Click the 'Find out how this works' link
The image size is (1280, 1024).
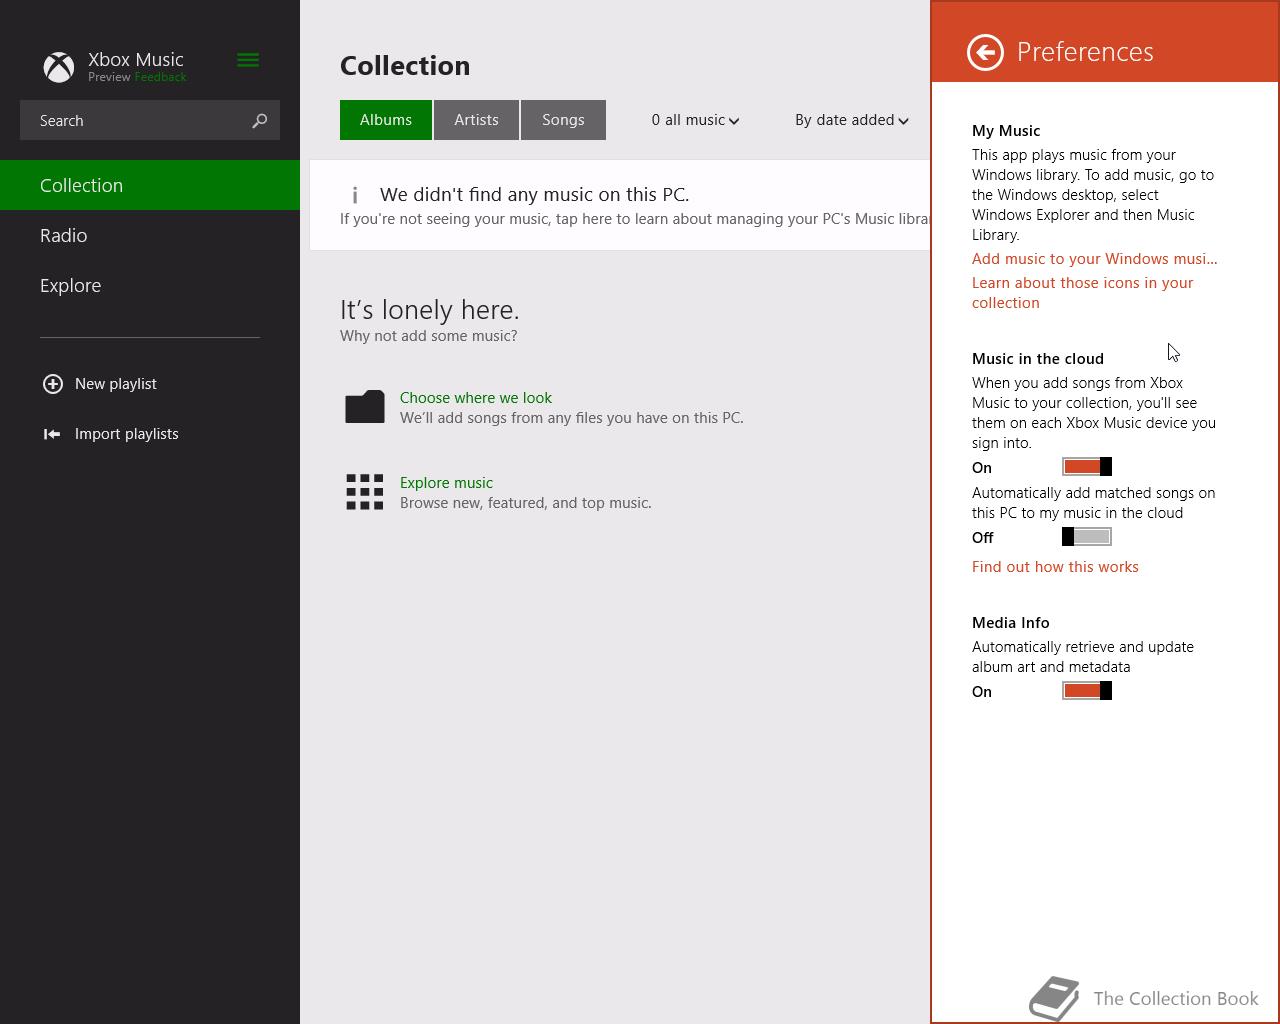click(x=1055, y=566)
